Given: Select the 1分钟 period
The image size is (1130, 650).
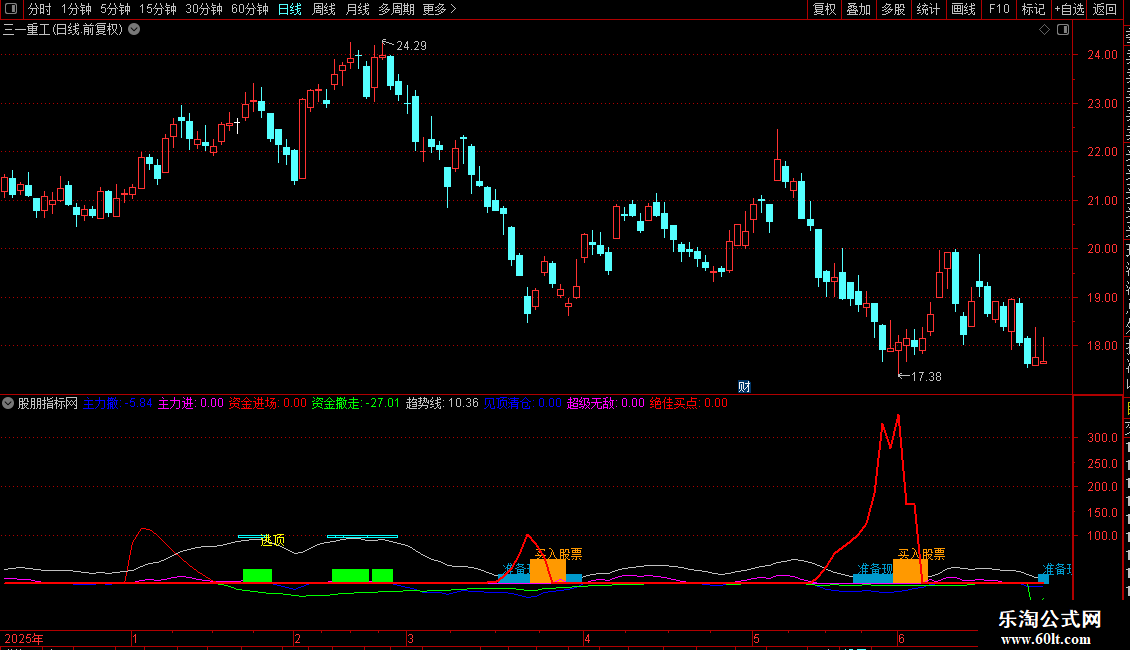Looking at the screenshot, I should (76, 9).
